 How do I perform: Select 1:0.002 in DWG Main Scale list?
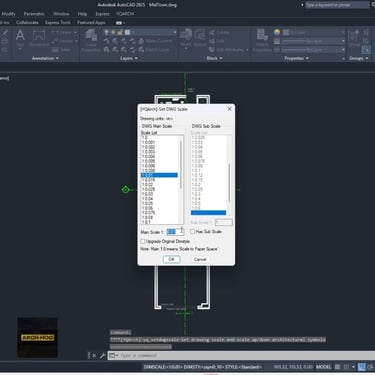point(148,147)
